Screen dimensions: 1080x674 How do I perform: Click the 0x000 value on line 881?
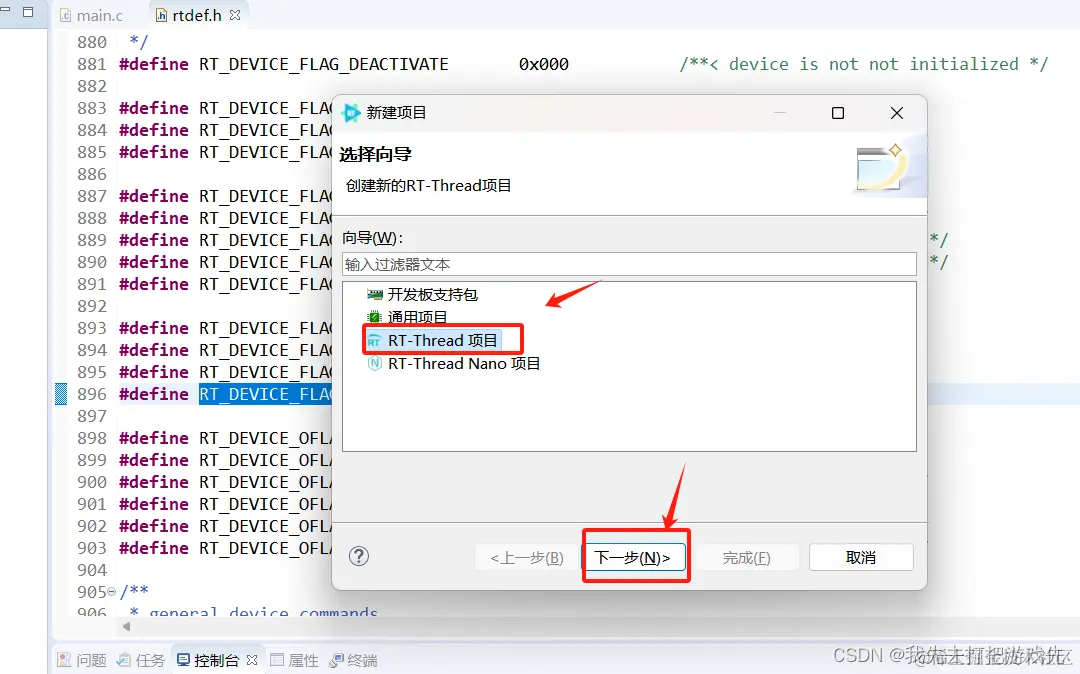click(x=543, y=64)
